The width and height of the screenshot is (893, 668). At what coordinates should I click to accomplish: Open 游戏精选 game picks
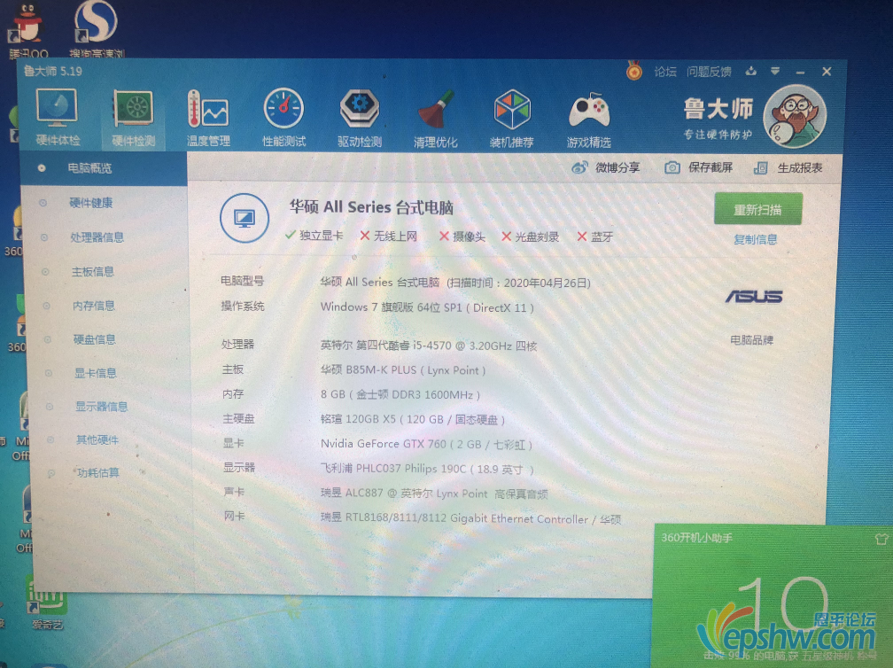(589, 119)
